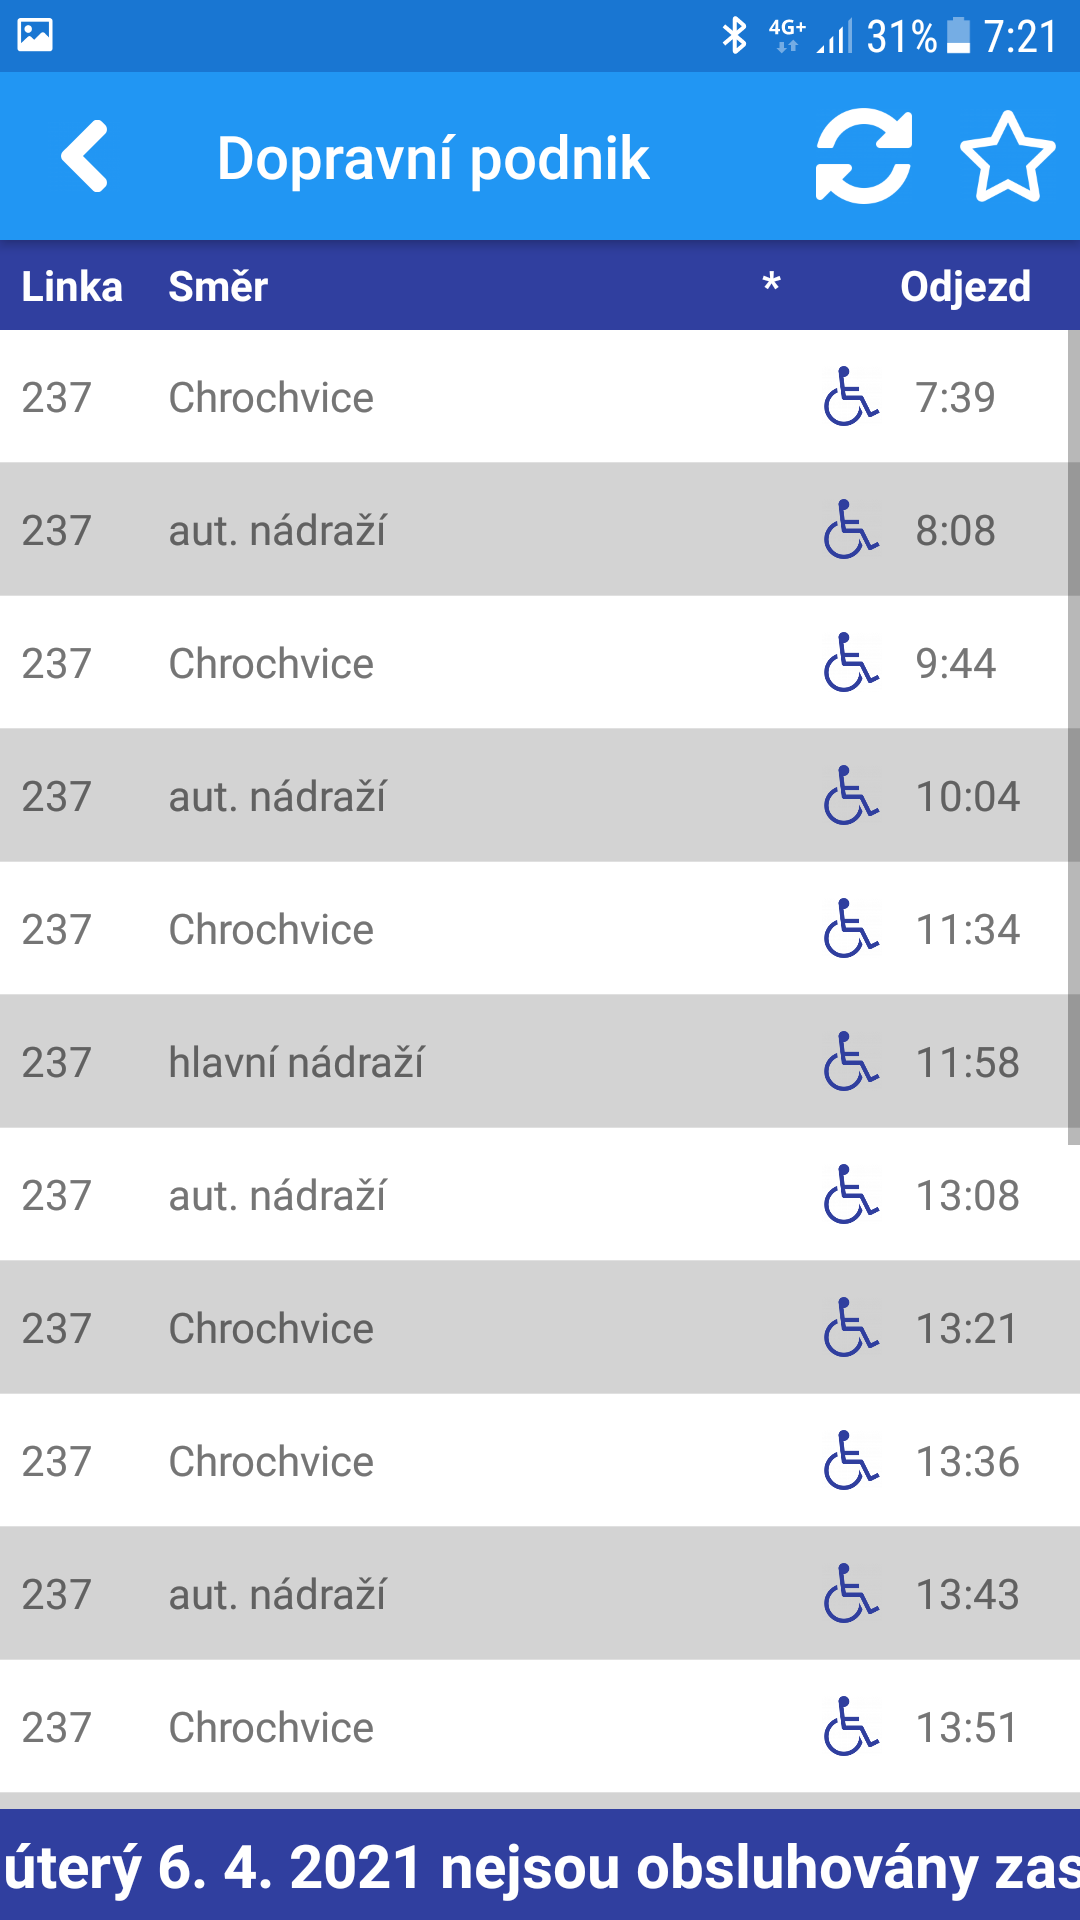This screenshot has width=1080, height=1920.
Task: Tap wheelchair icon for 7:39 departure
Action: [x=851, y=397]
